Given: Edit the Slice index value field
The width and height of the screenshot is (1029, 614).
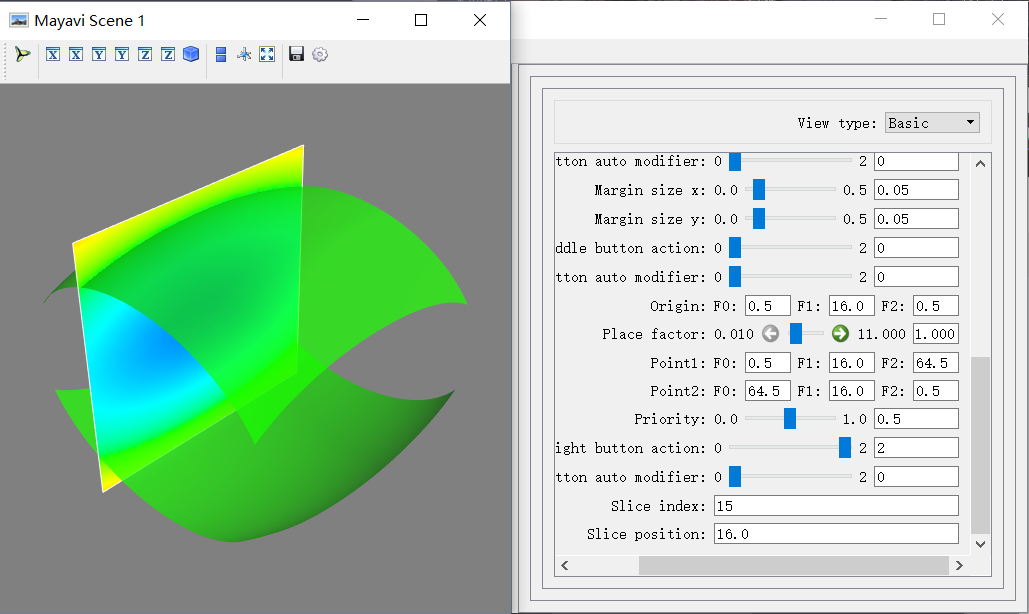Looking at the screenshot, I should (x=836, y=505).
